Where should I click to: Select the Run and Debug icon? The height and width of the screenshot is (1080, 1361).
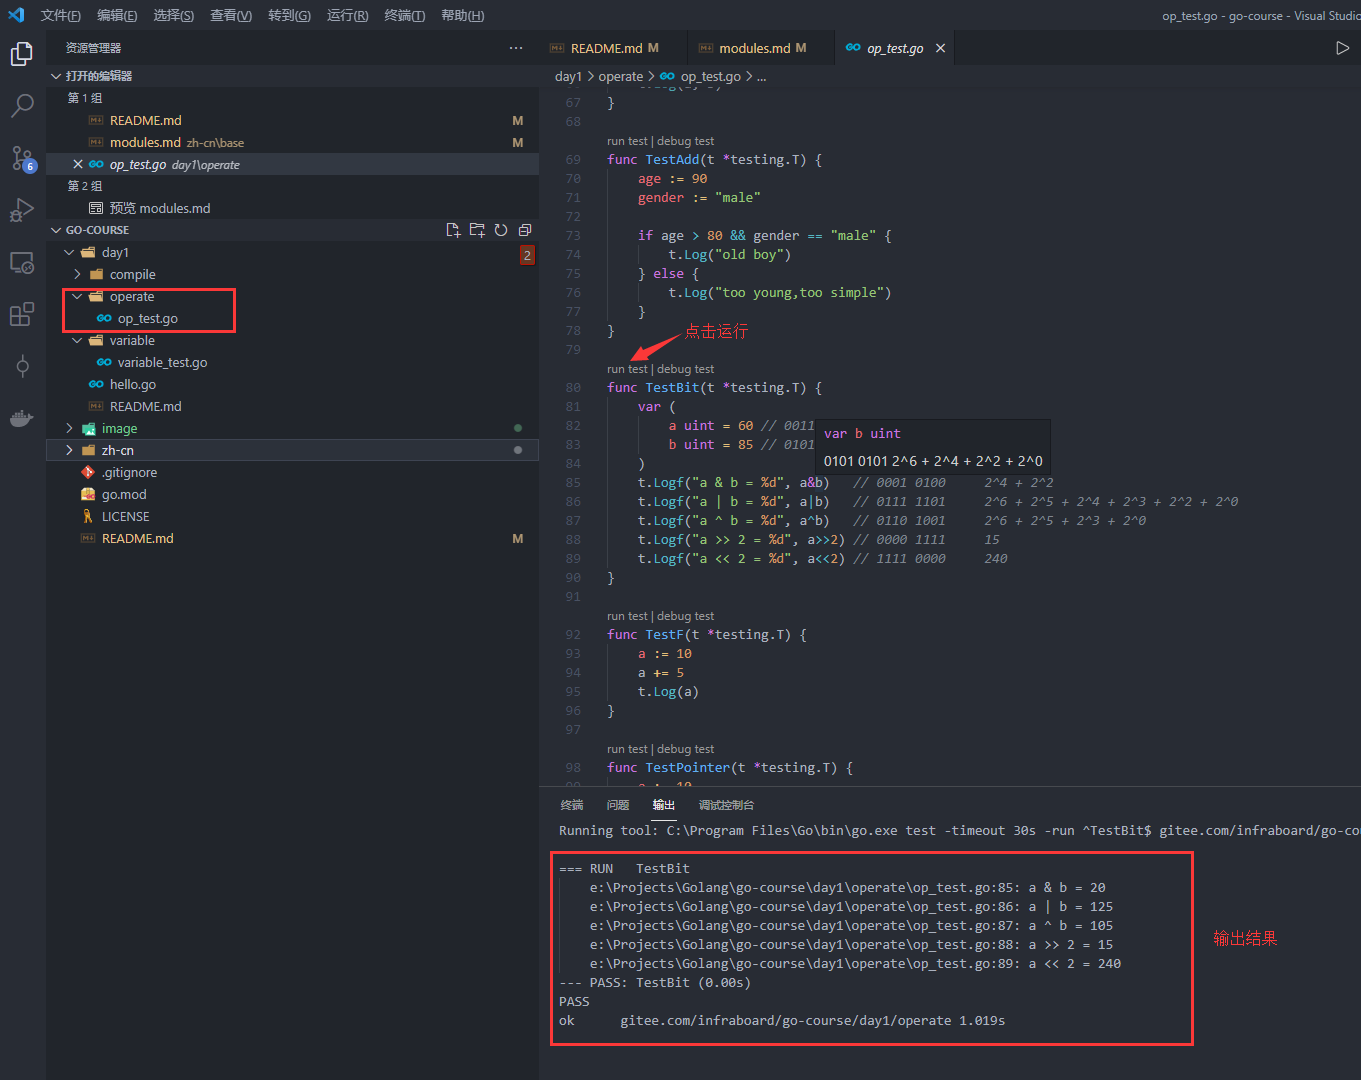22,210
